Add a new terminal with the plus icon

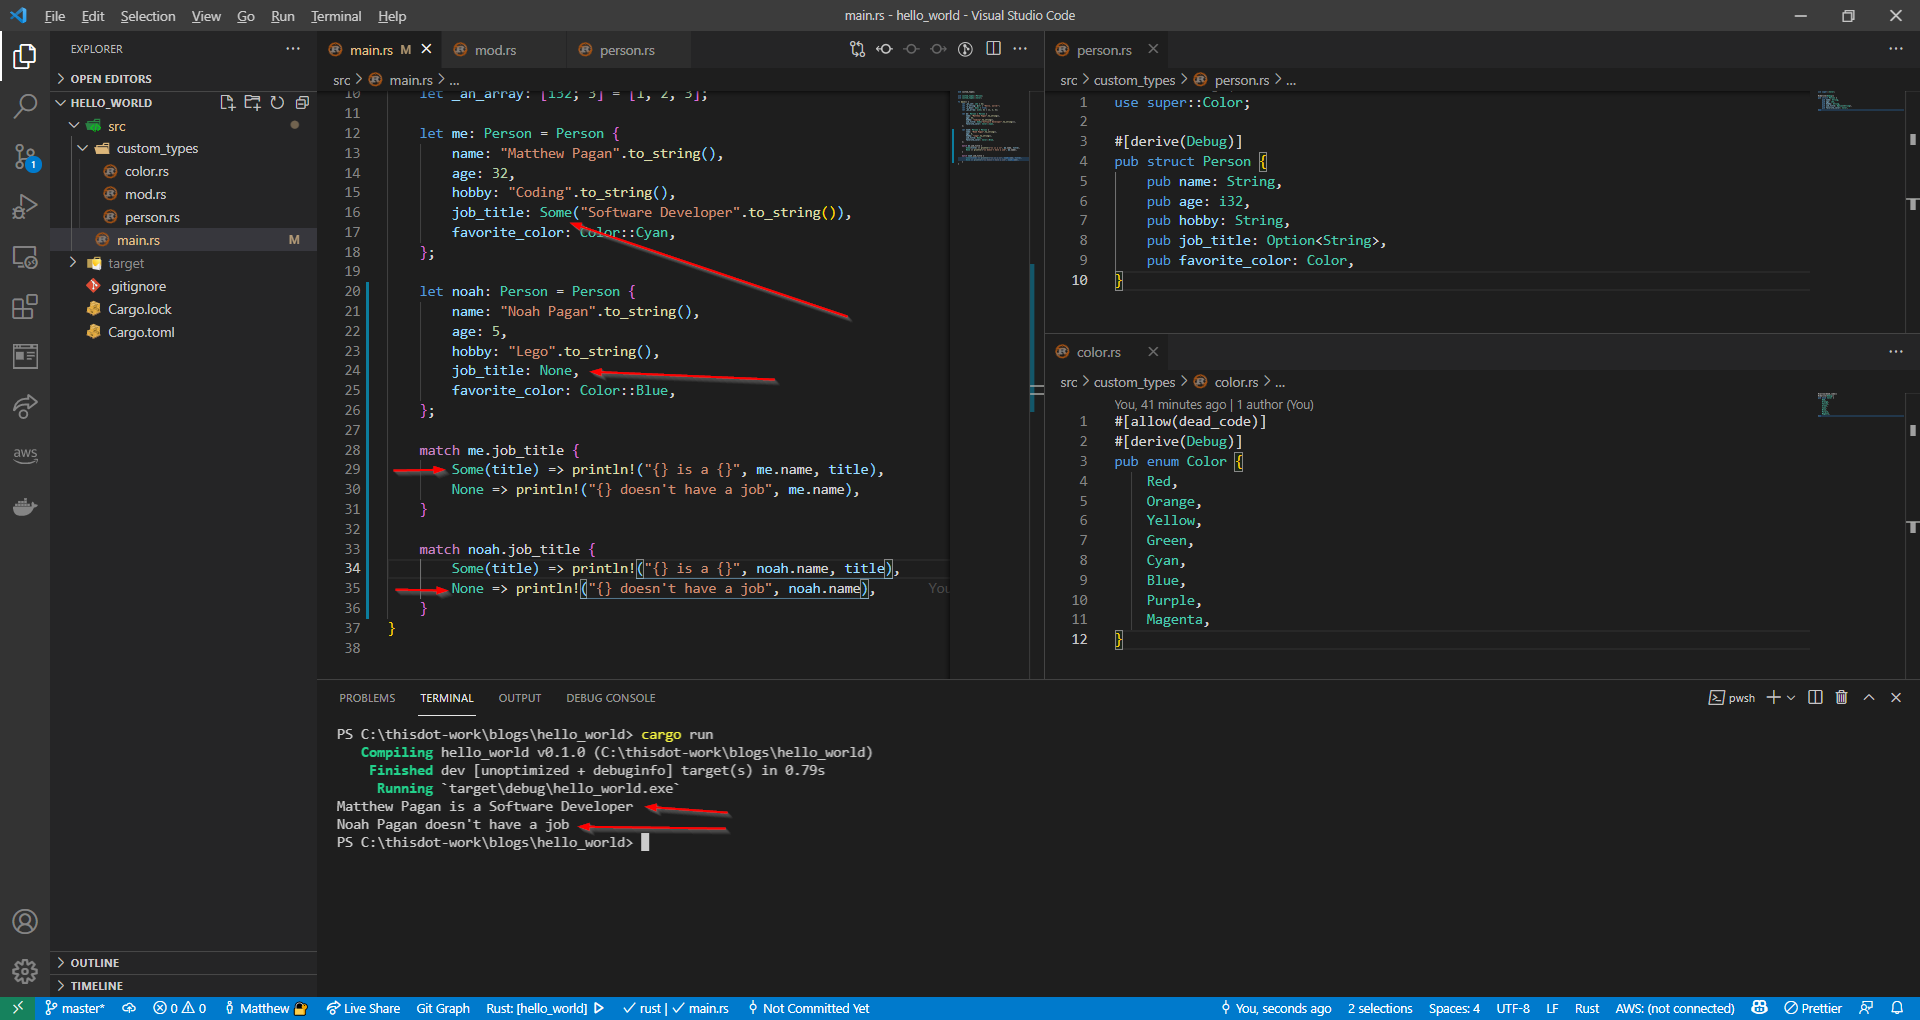pos(1773,697)
